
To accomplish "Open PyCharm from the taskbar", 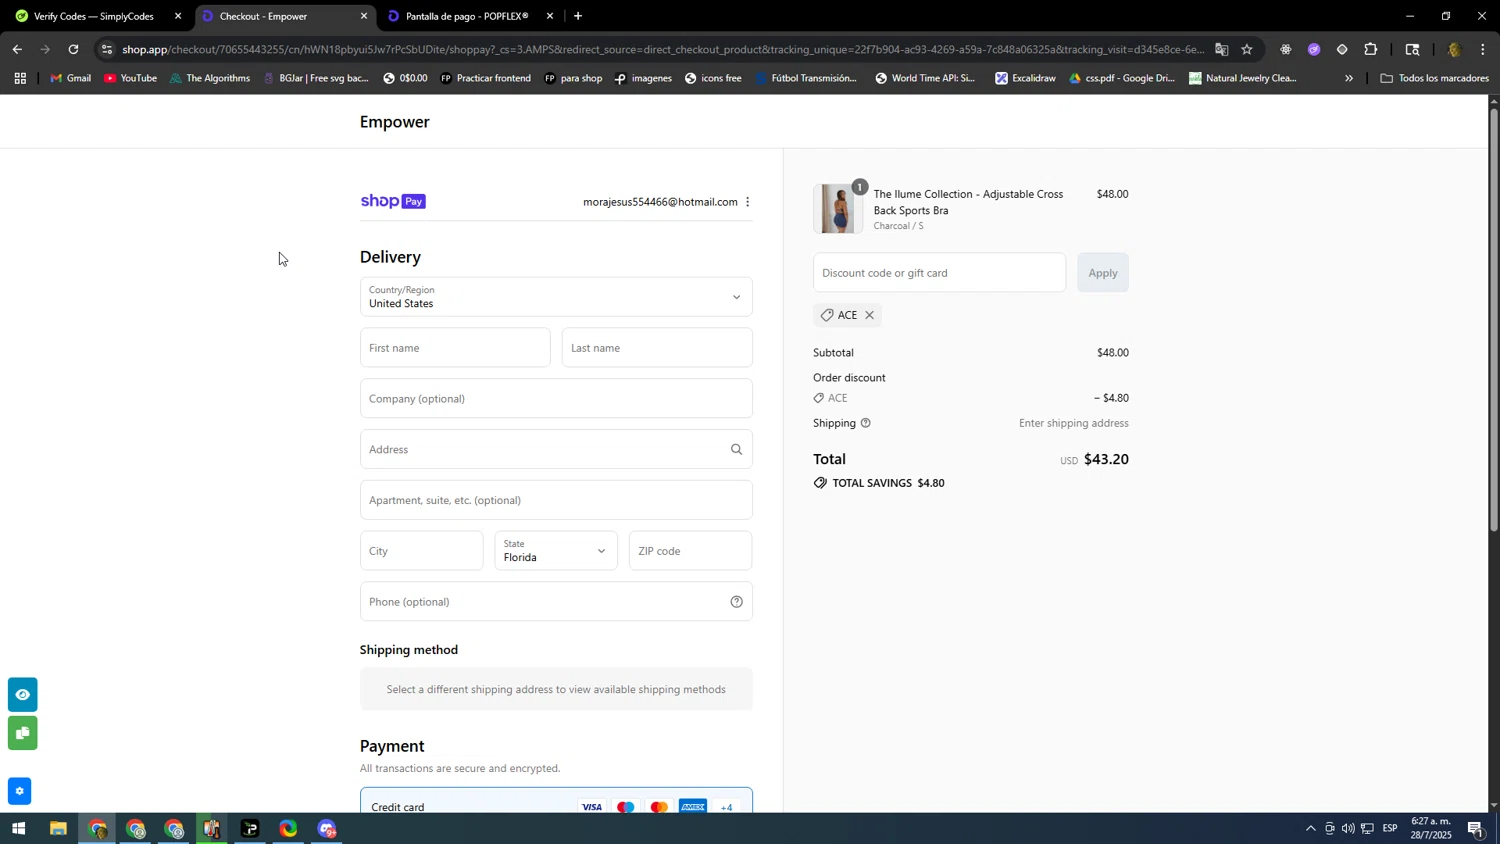I will click(x=250, y=829).
